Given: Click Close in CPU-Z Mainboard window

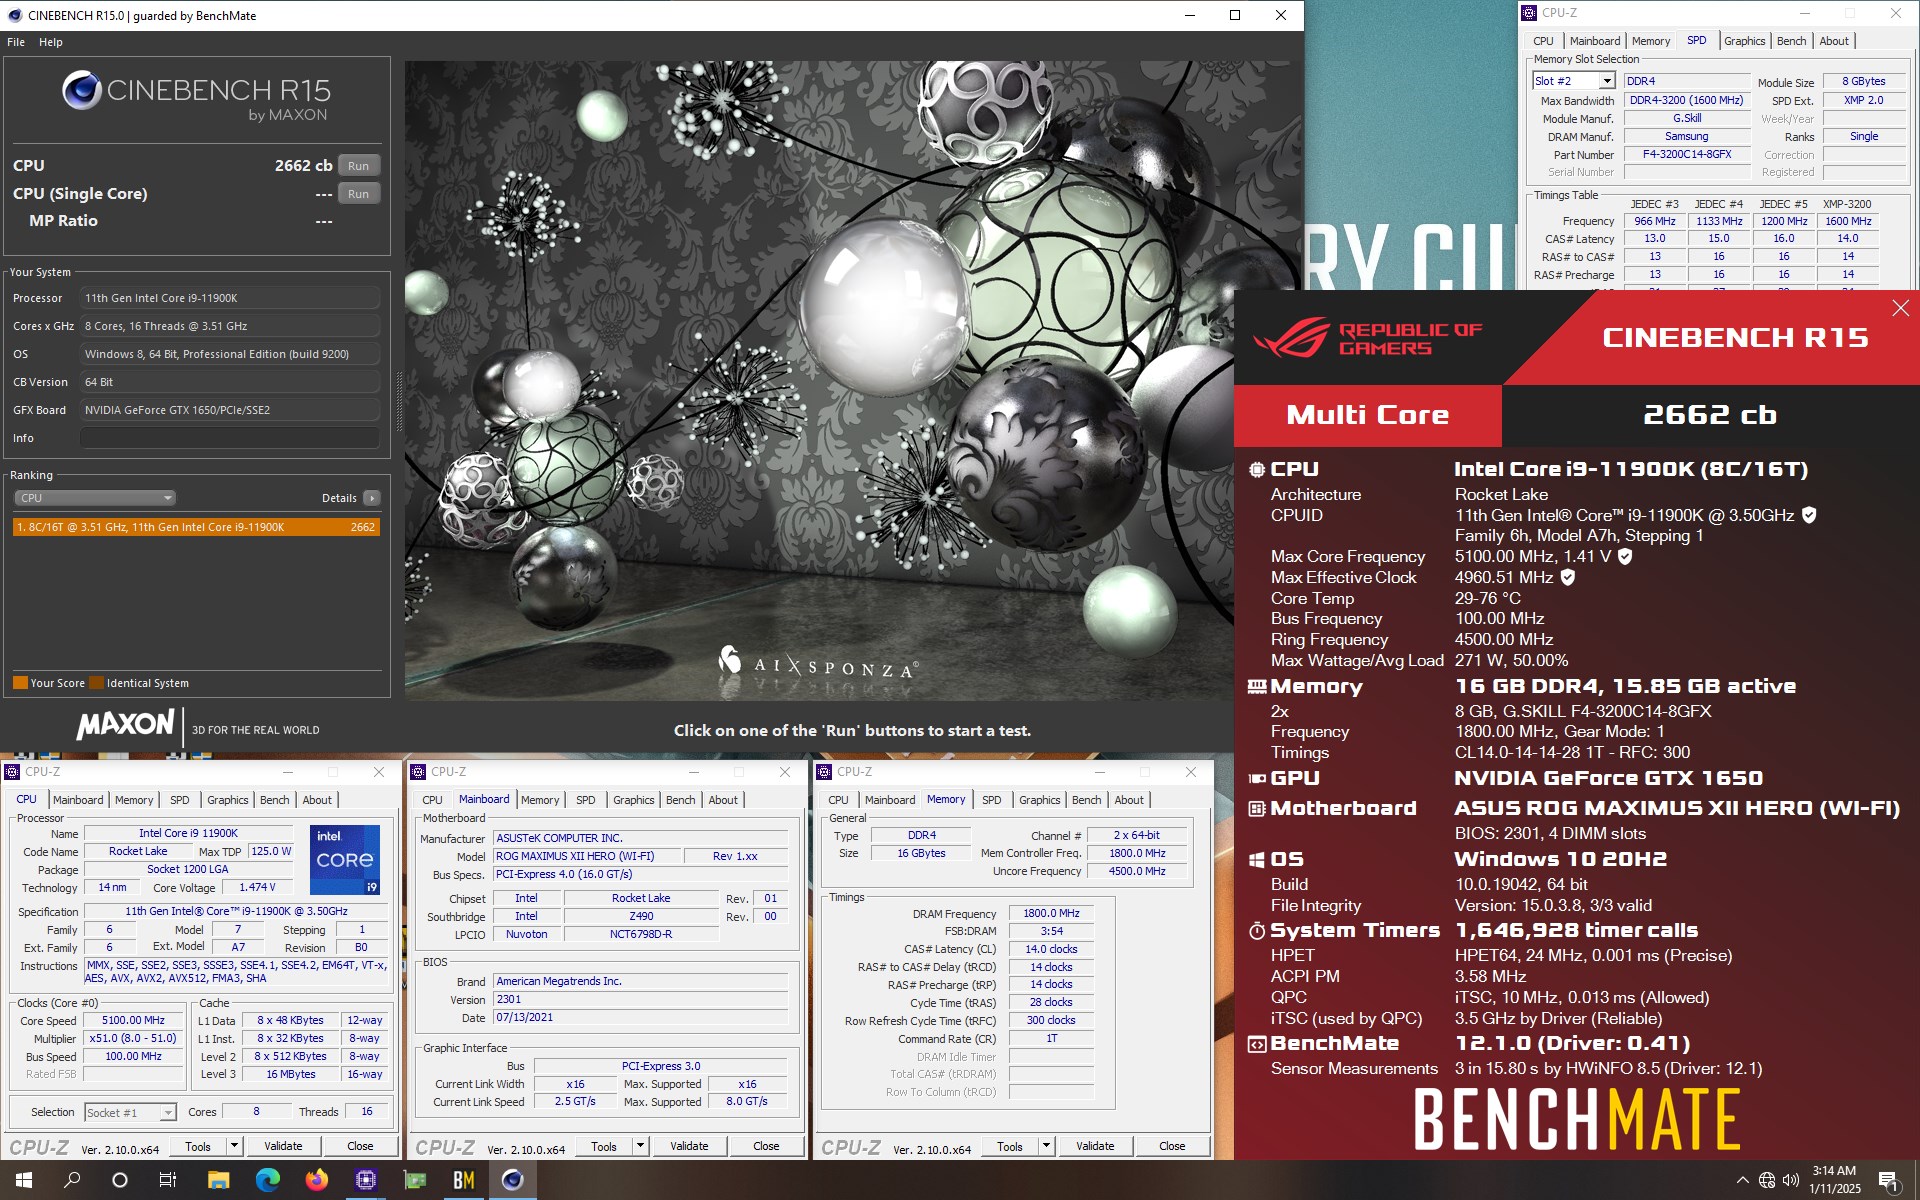Looking at the screenshot, I should pos(767,1146).
